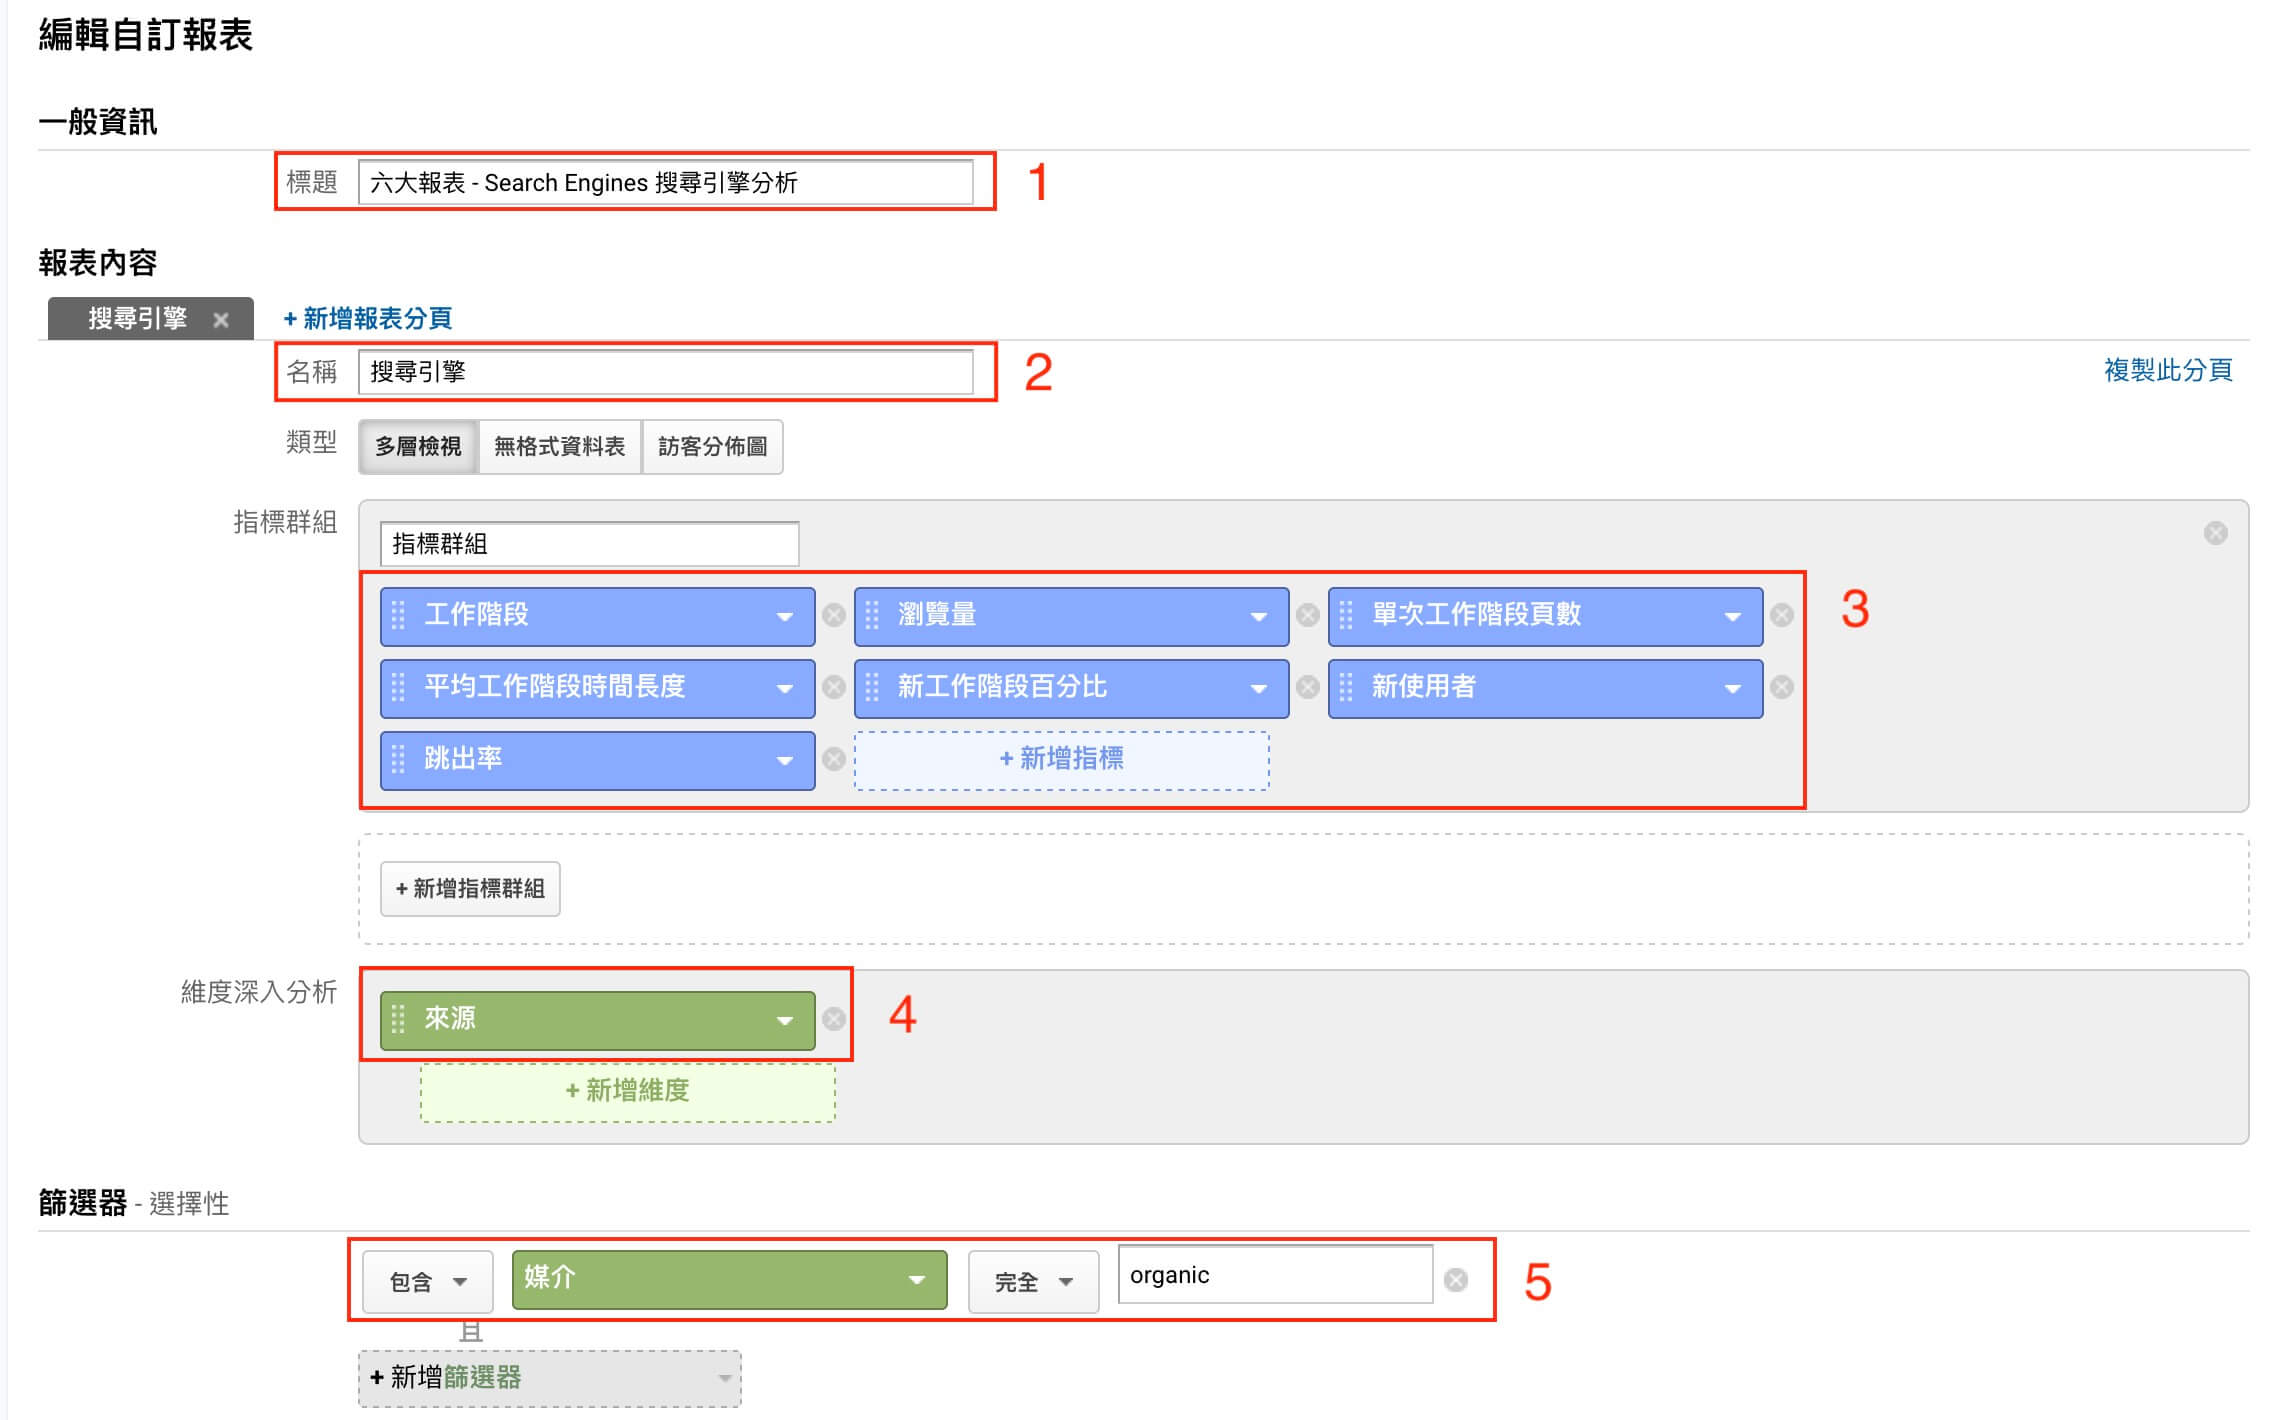The height and width of the screenshot is (1420, 2276).
Task: Click remove icon next to 跳出率
Action: tap(834, 756)
